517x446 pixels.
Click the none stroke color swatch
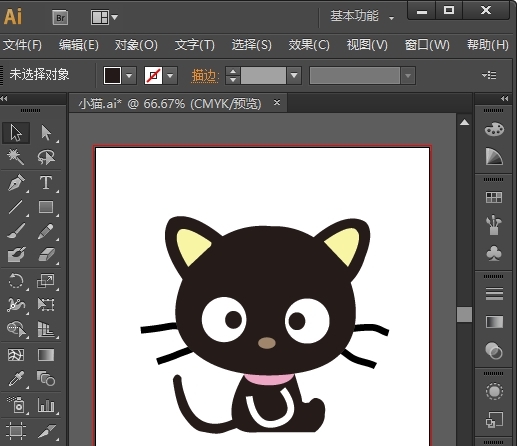point(153,75)
